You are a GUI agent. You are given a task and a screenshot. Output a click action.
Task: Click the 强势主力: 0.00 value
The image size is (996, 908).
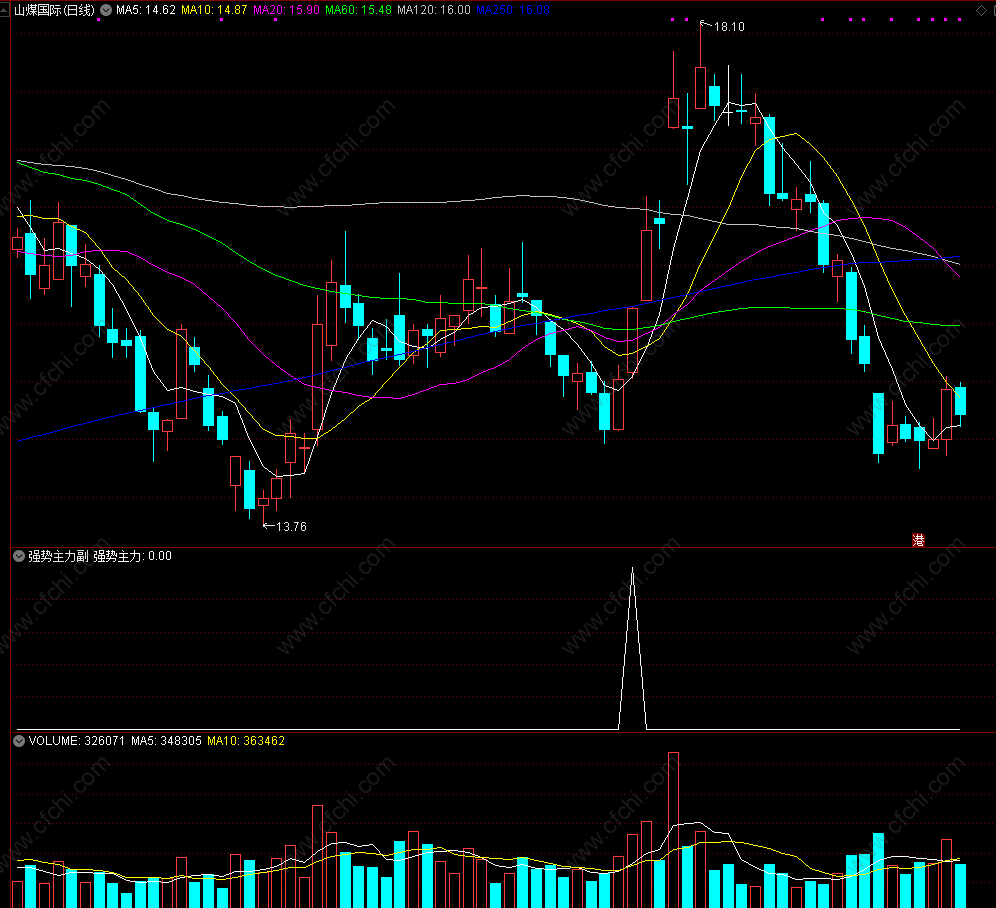point(132,557)
